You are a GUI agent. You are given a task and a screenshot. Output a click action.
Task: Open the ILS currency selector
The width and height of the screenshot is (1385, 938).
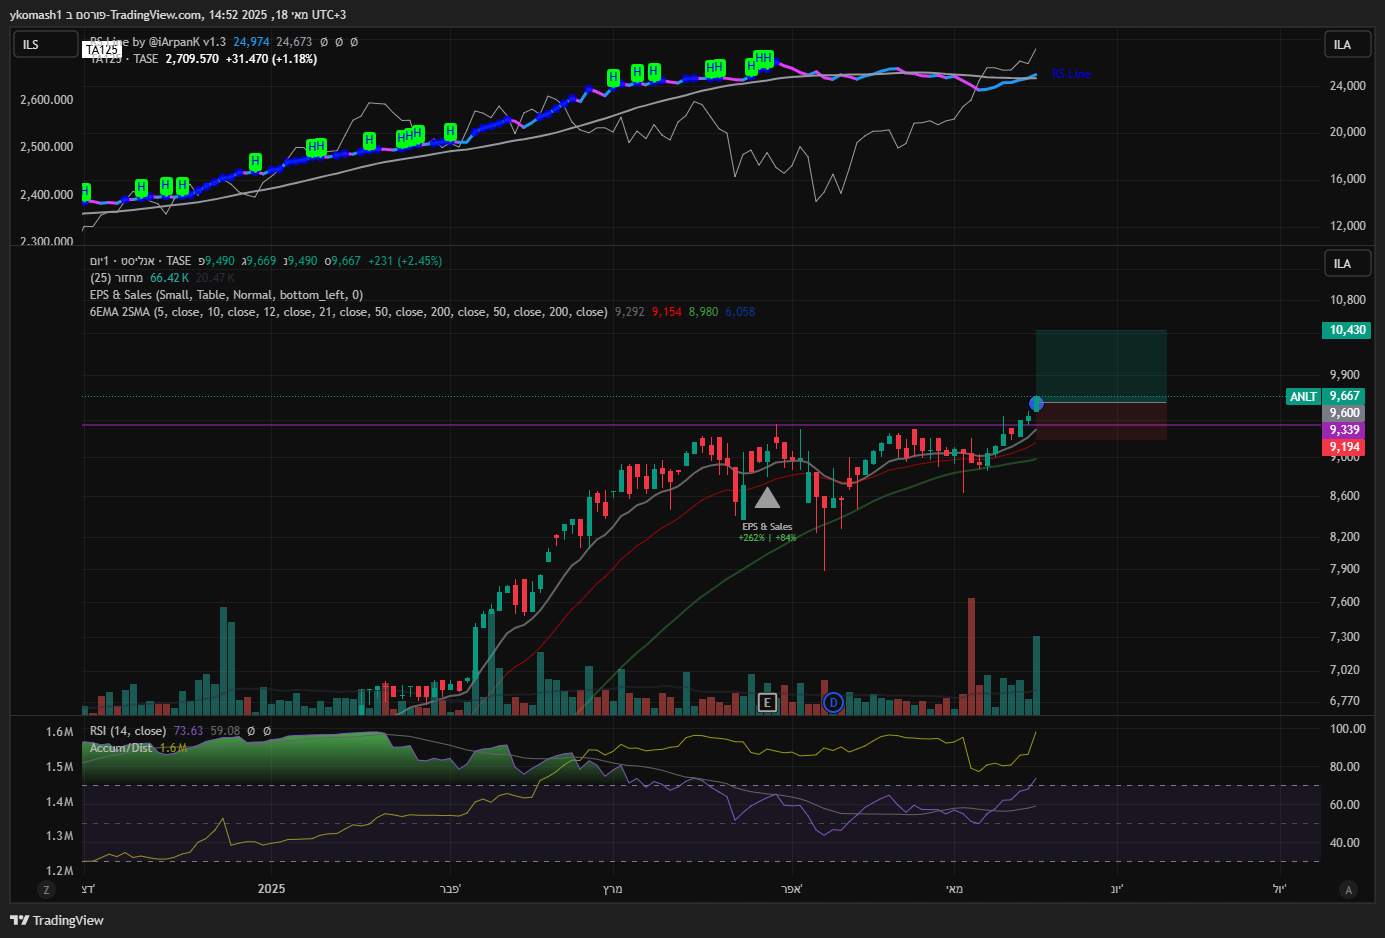coord(45,44)
